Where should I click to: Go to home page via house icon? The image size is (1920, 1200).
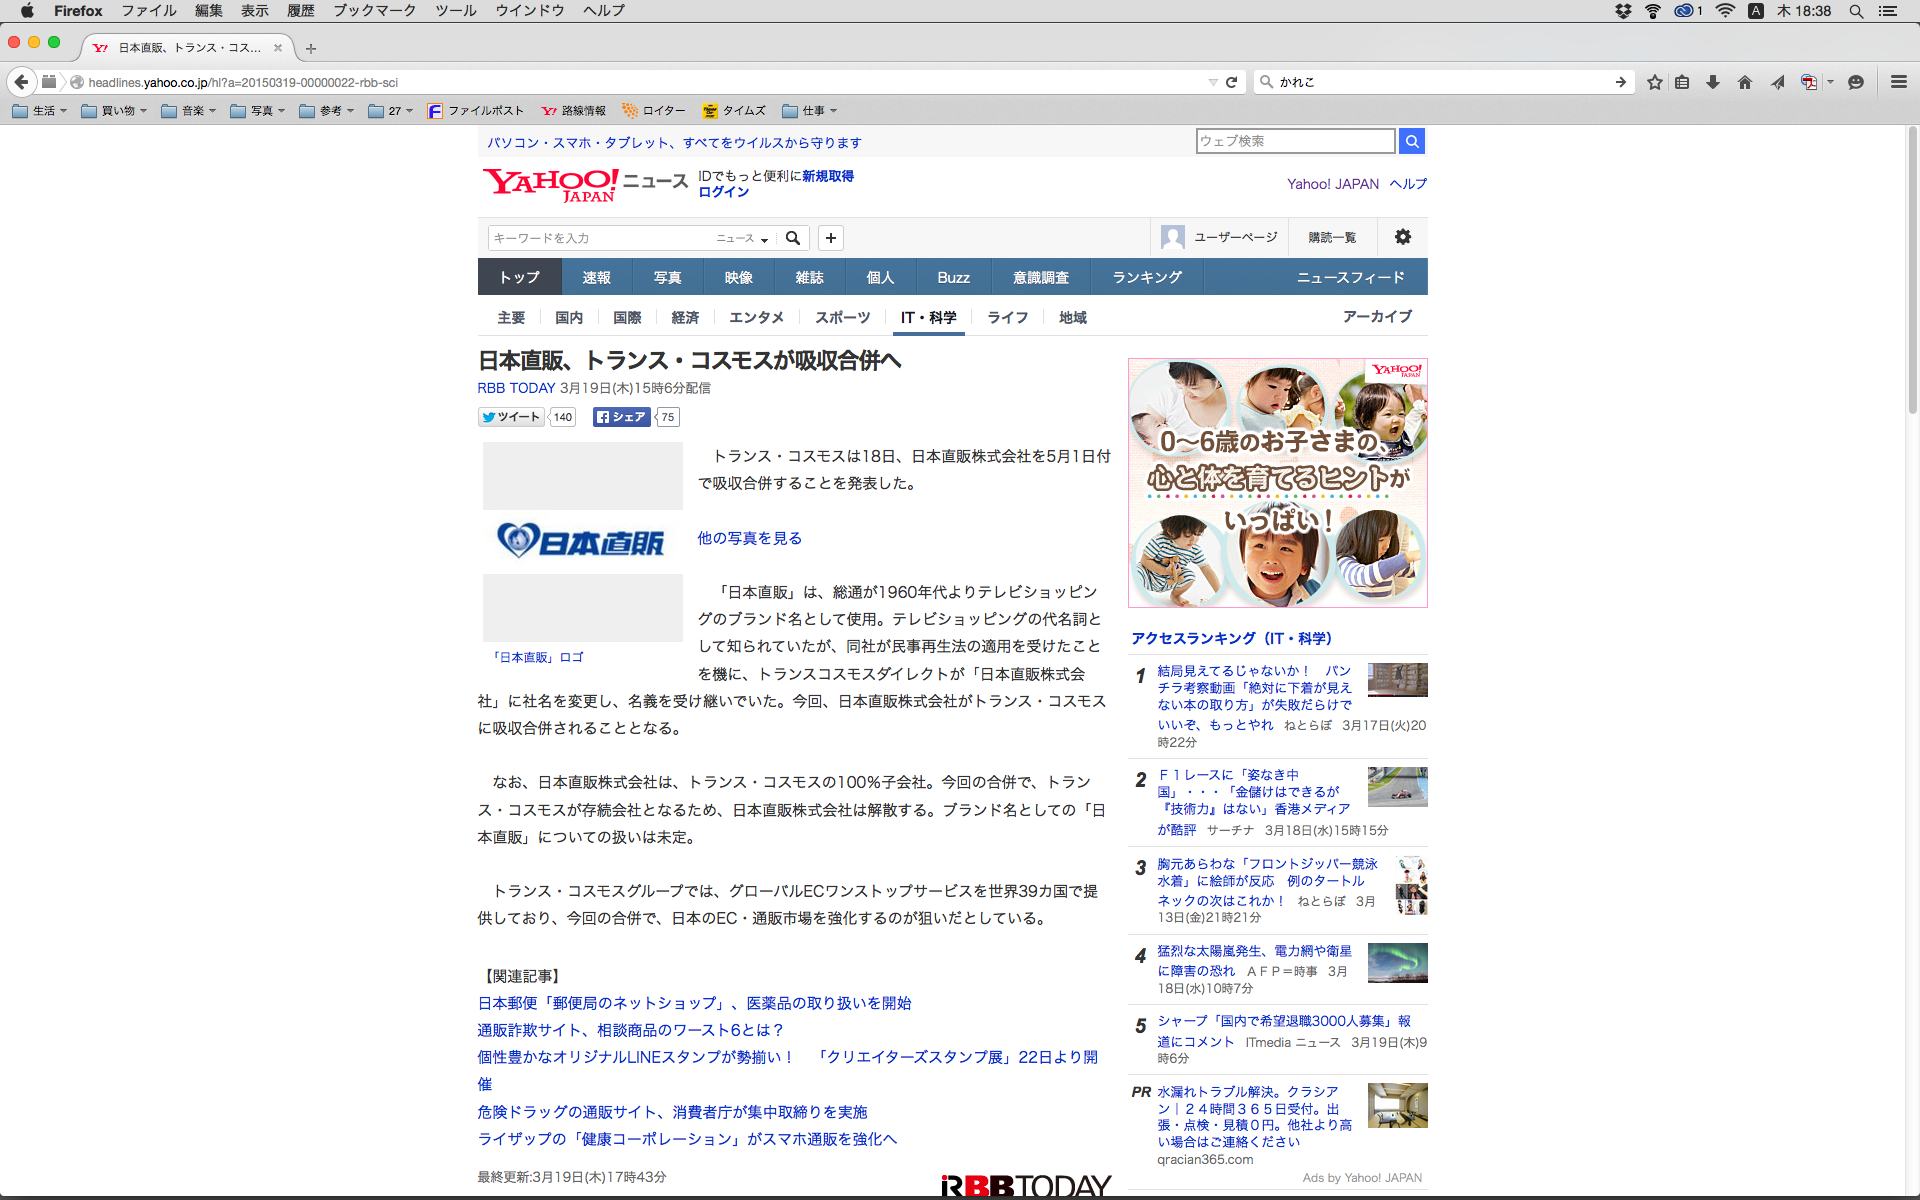[x=1745, y=82]
